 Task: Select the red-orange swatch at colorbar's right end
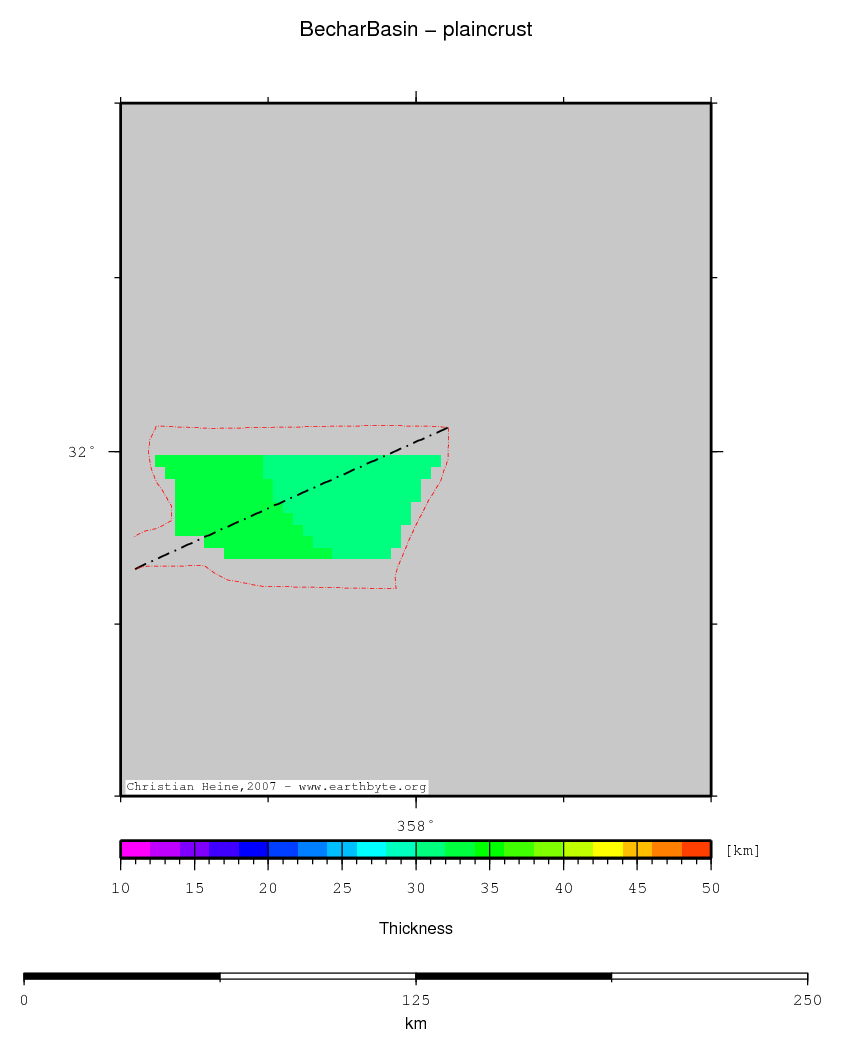pyautogui.click(x=696, y=849)
